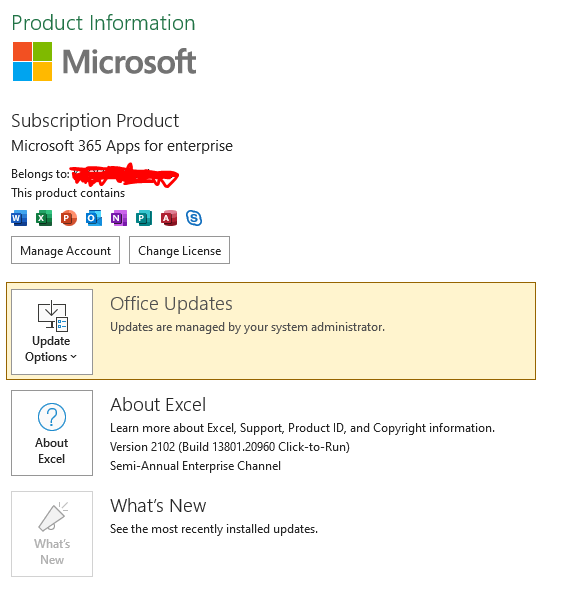Click the What's New button
The image size is (564, 611).
point(52,534)
